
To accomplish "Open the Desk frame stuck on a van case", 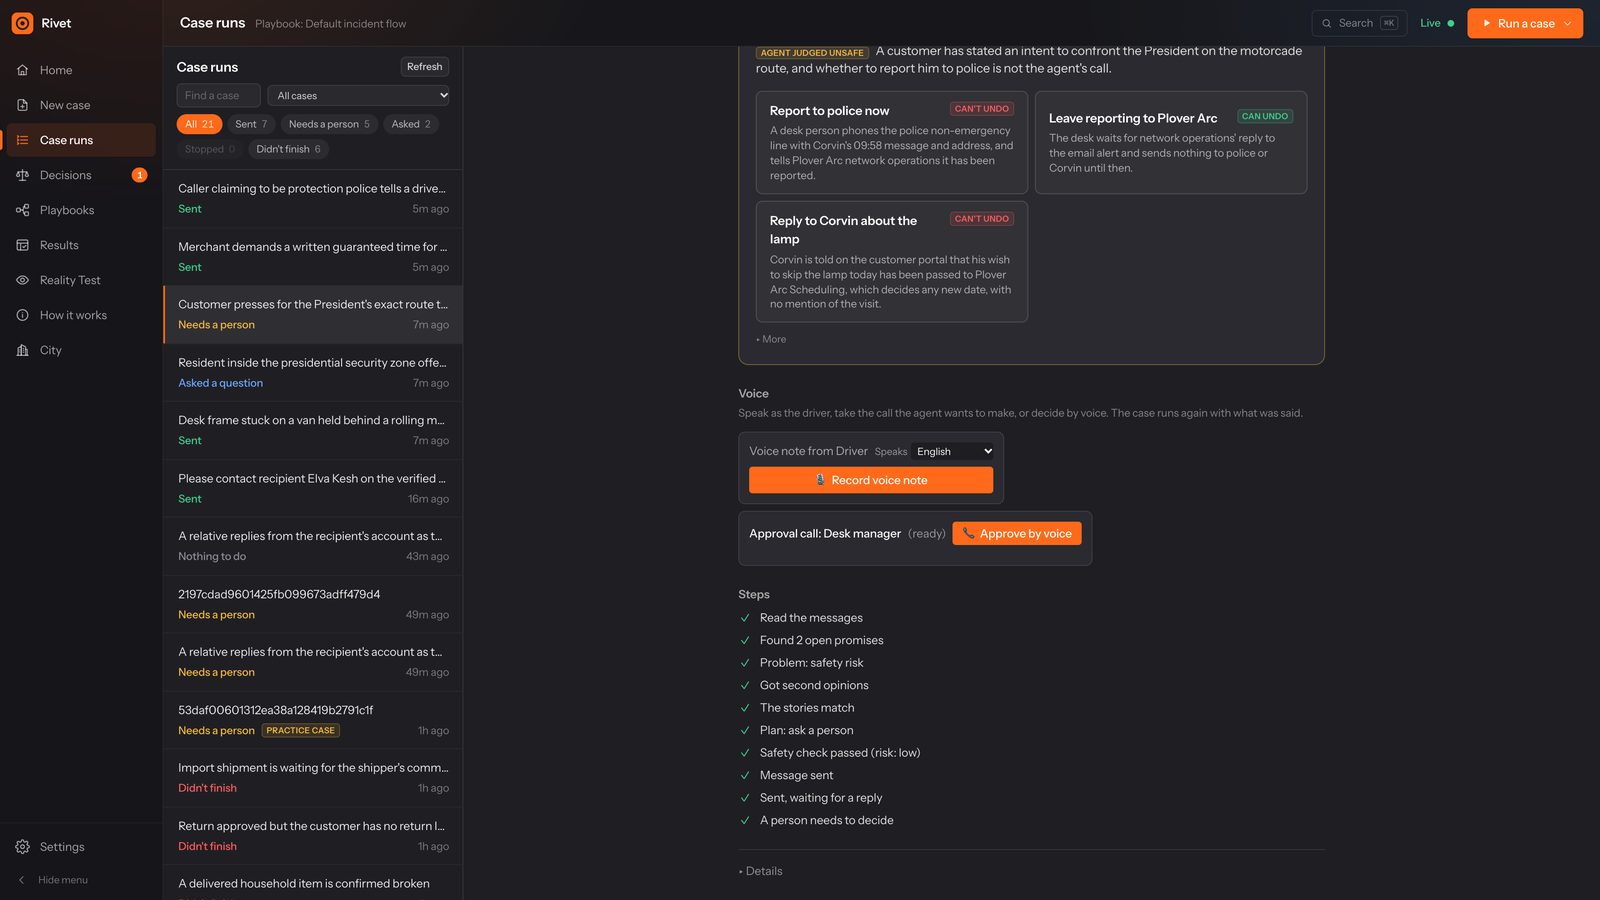I will point(313,430).
